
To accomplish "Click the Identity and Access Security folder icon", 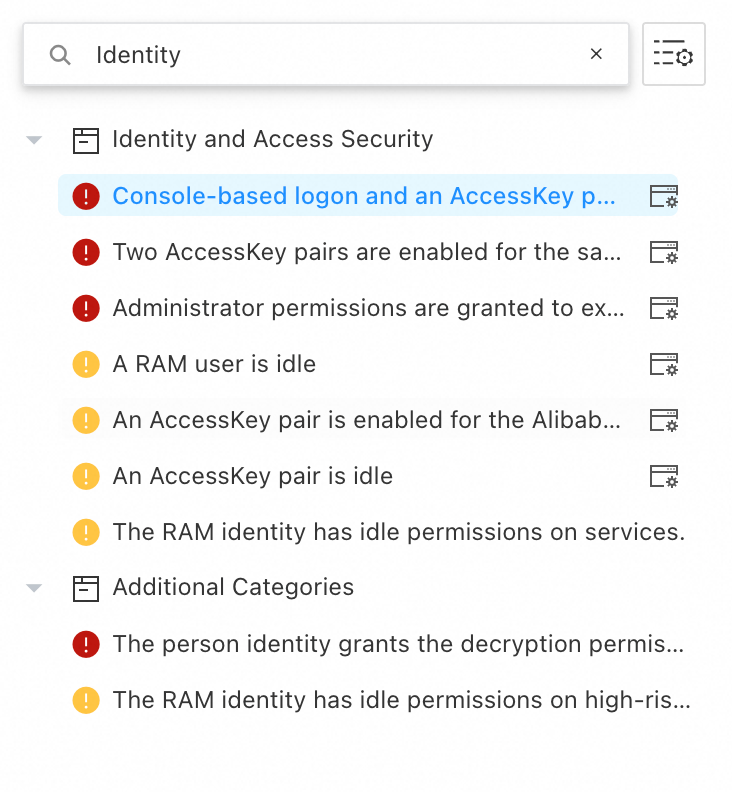I will point(87,140).
